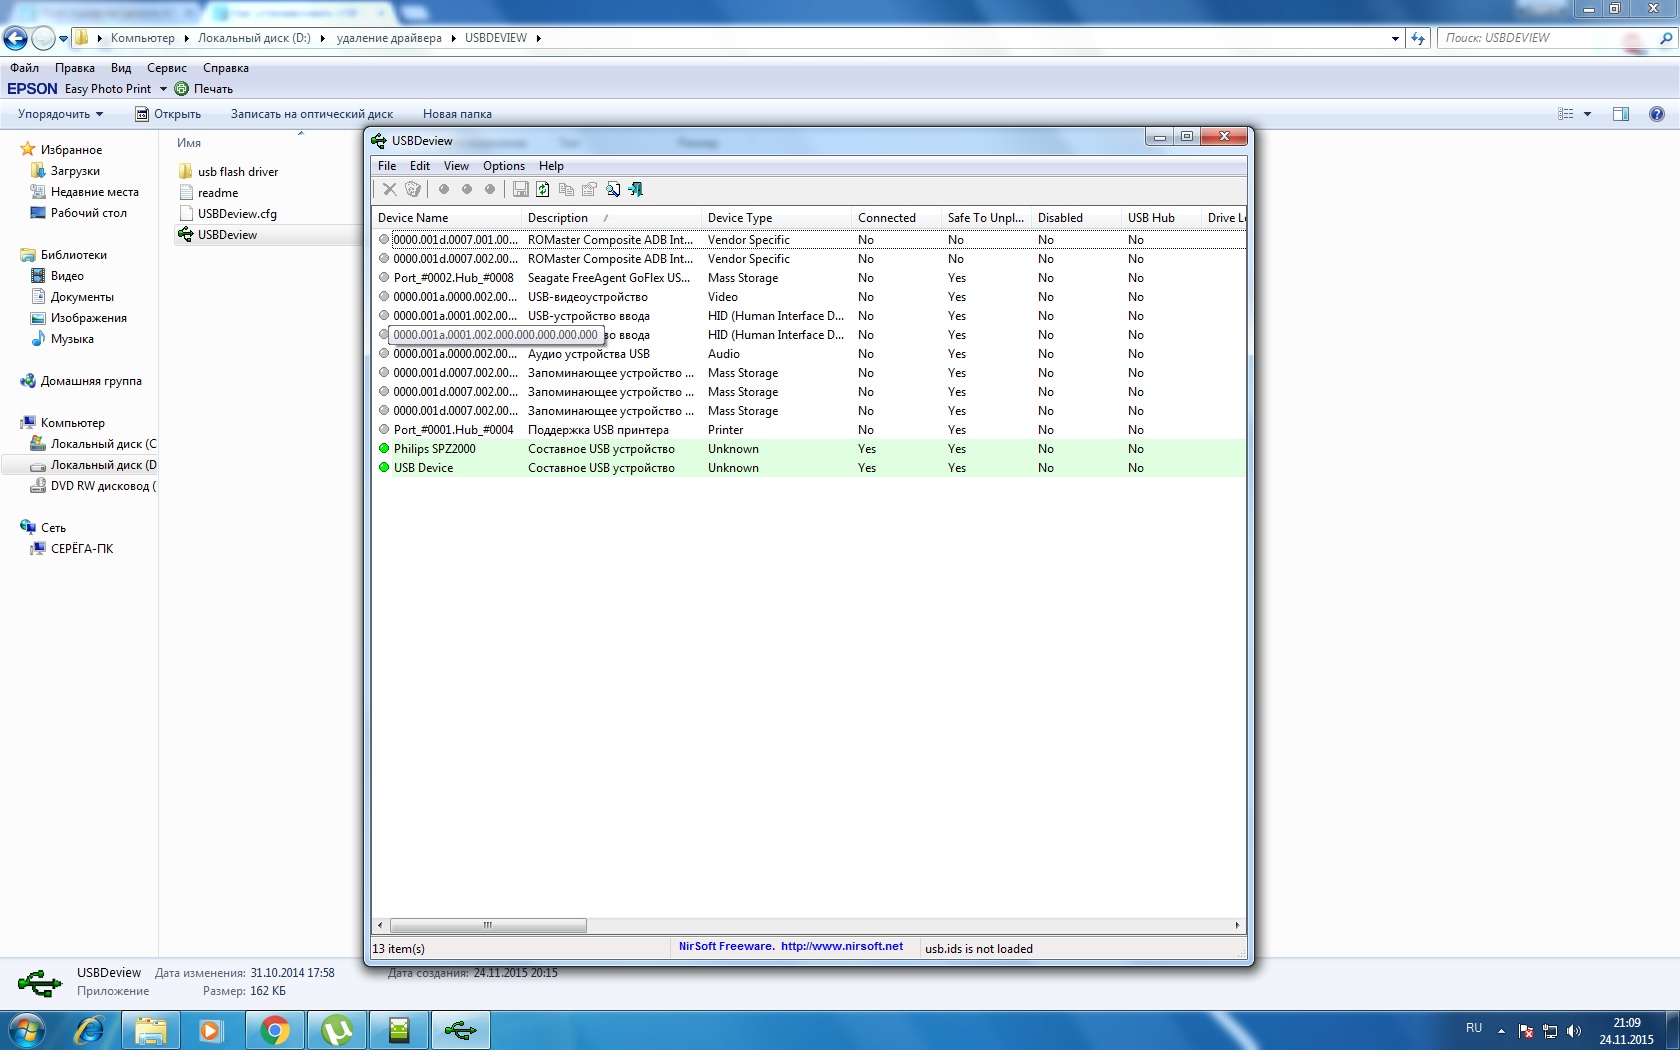Viewport: 1680px width, 1050px height.
Task: Click the Exit door icon in USBDeview toolbar
Action: (635, 189)
